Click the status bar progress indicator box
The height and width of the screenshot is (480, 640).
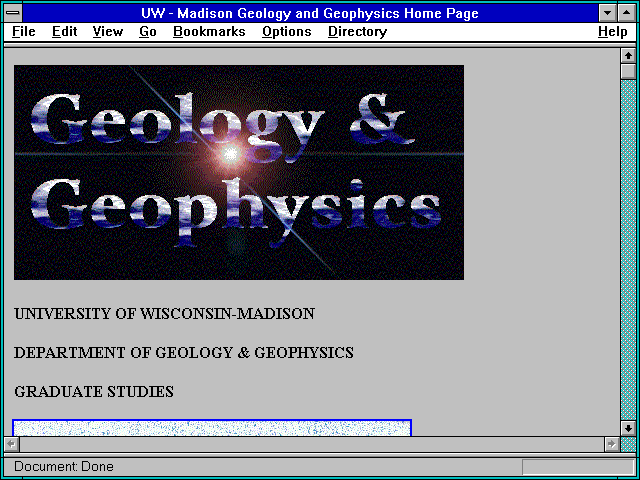578,467
